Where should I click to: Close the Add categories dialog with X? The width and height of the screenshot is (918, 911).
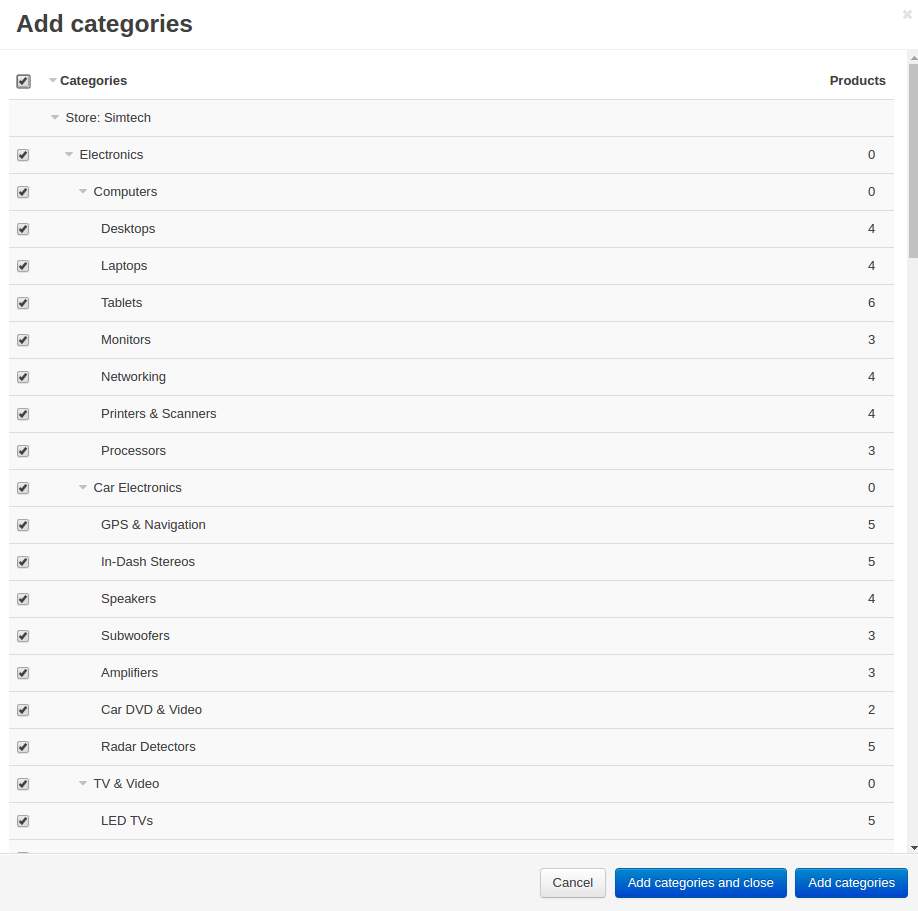point(907,14)
